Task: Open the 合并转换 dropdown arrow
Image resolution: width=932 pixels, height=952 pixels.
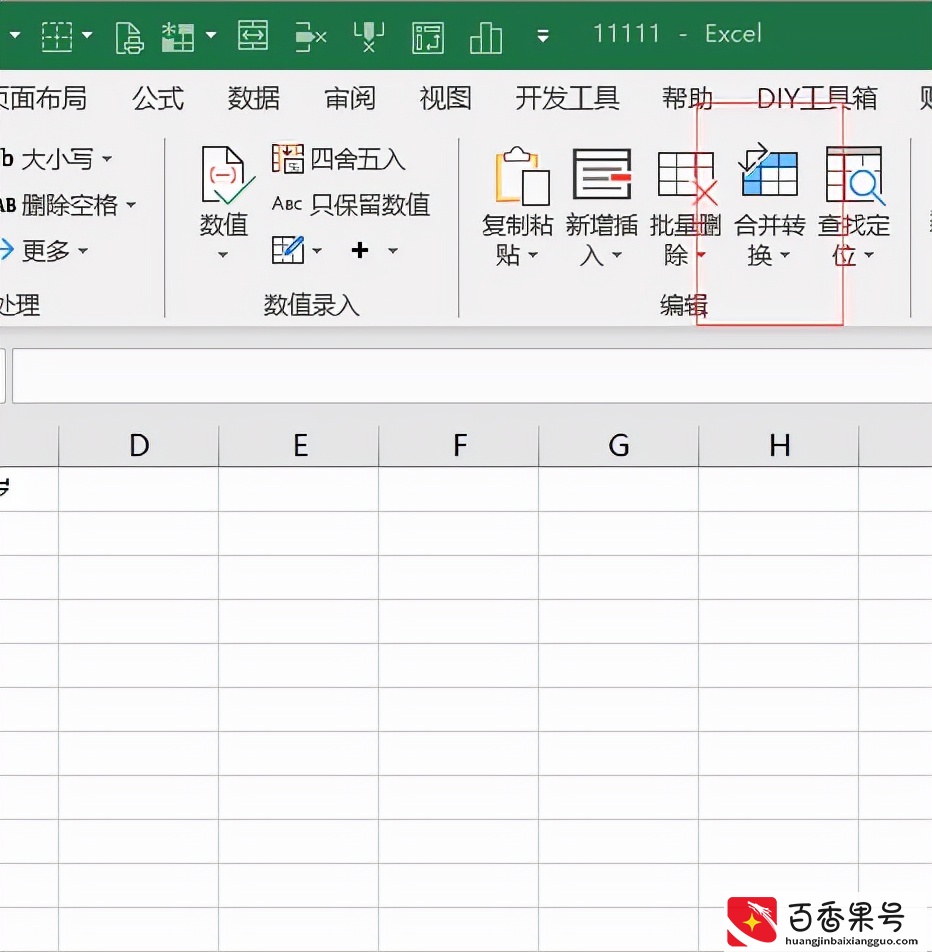Action: point(784,255)
